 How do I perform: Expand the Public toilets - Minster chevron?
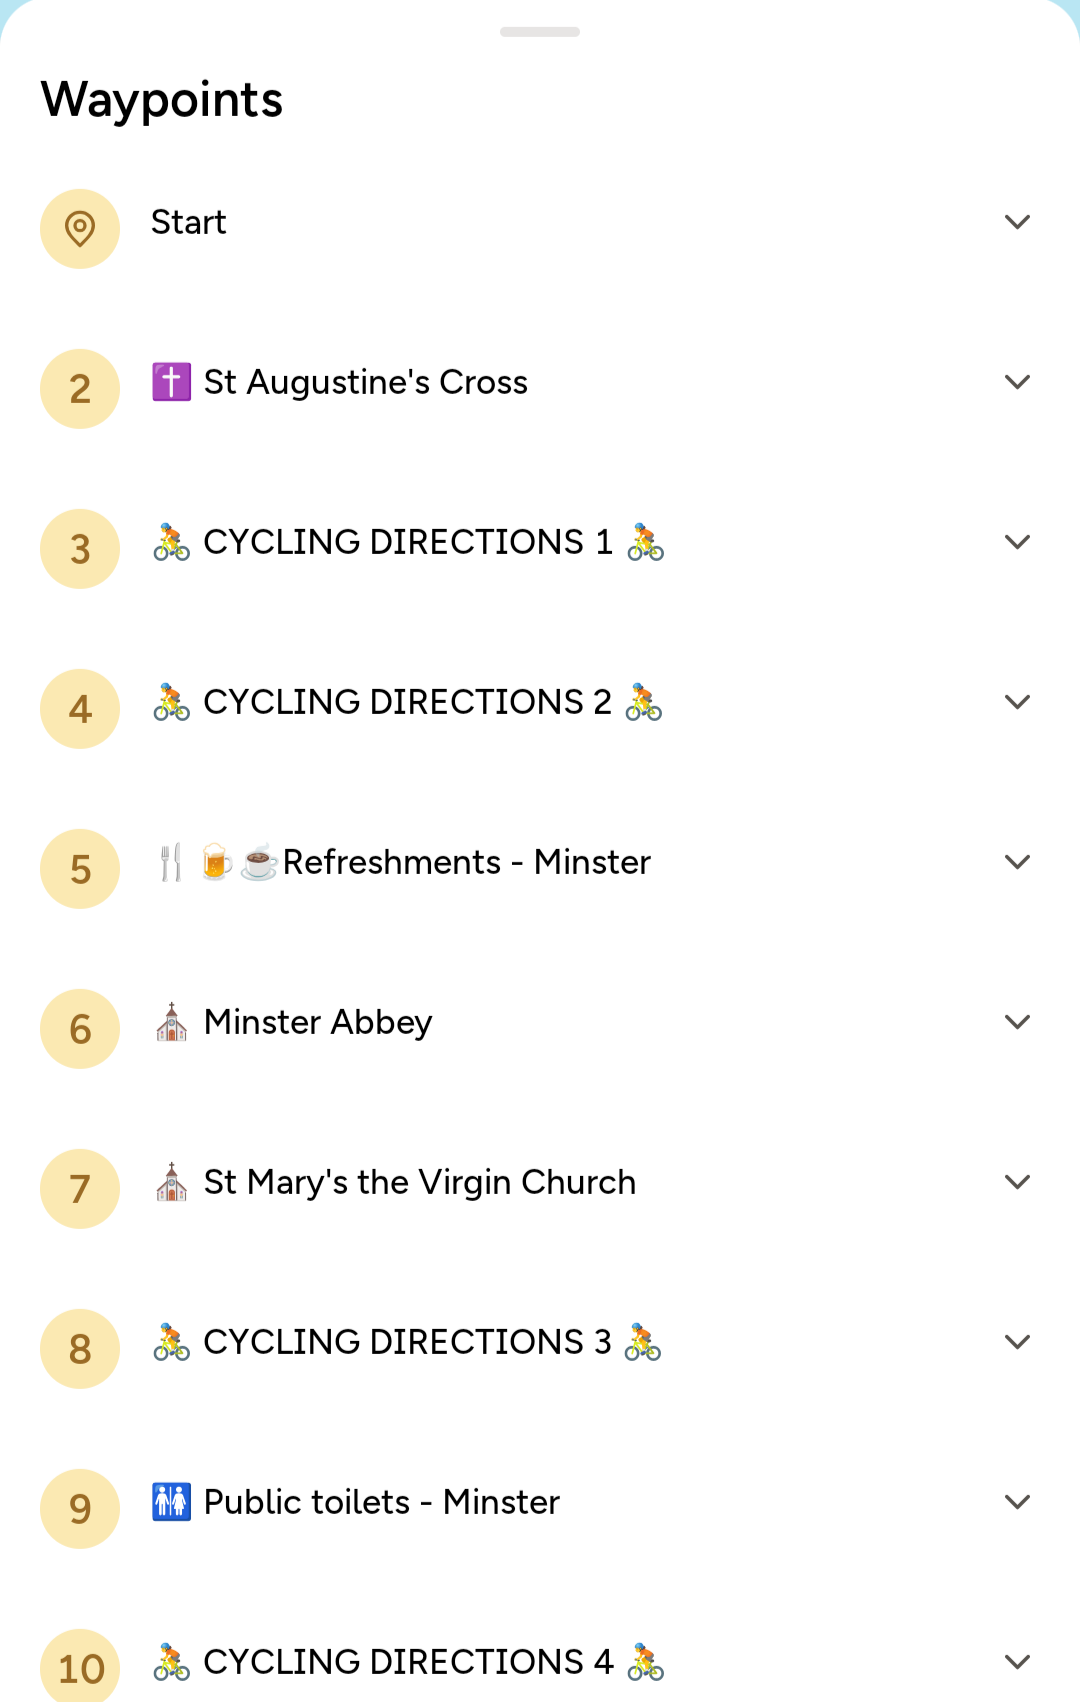[1017, 1502]
